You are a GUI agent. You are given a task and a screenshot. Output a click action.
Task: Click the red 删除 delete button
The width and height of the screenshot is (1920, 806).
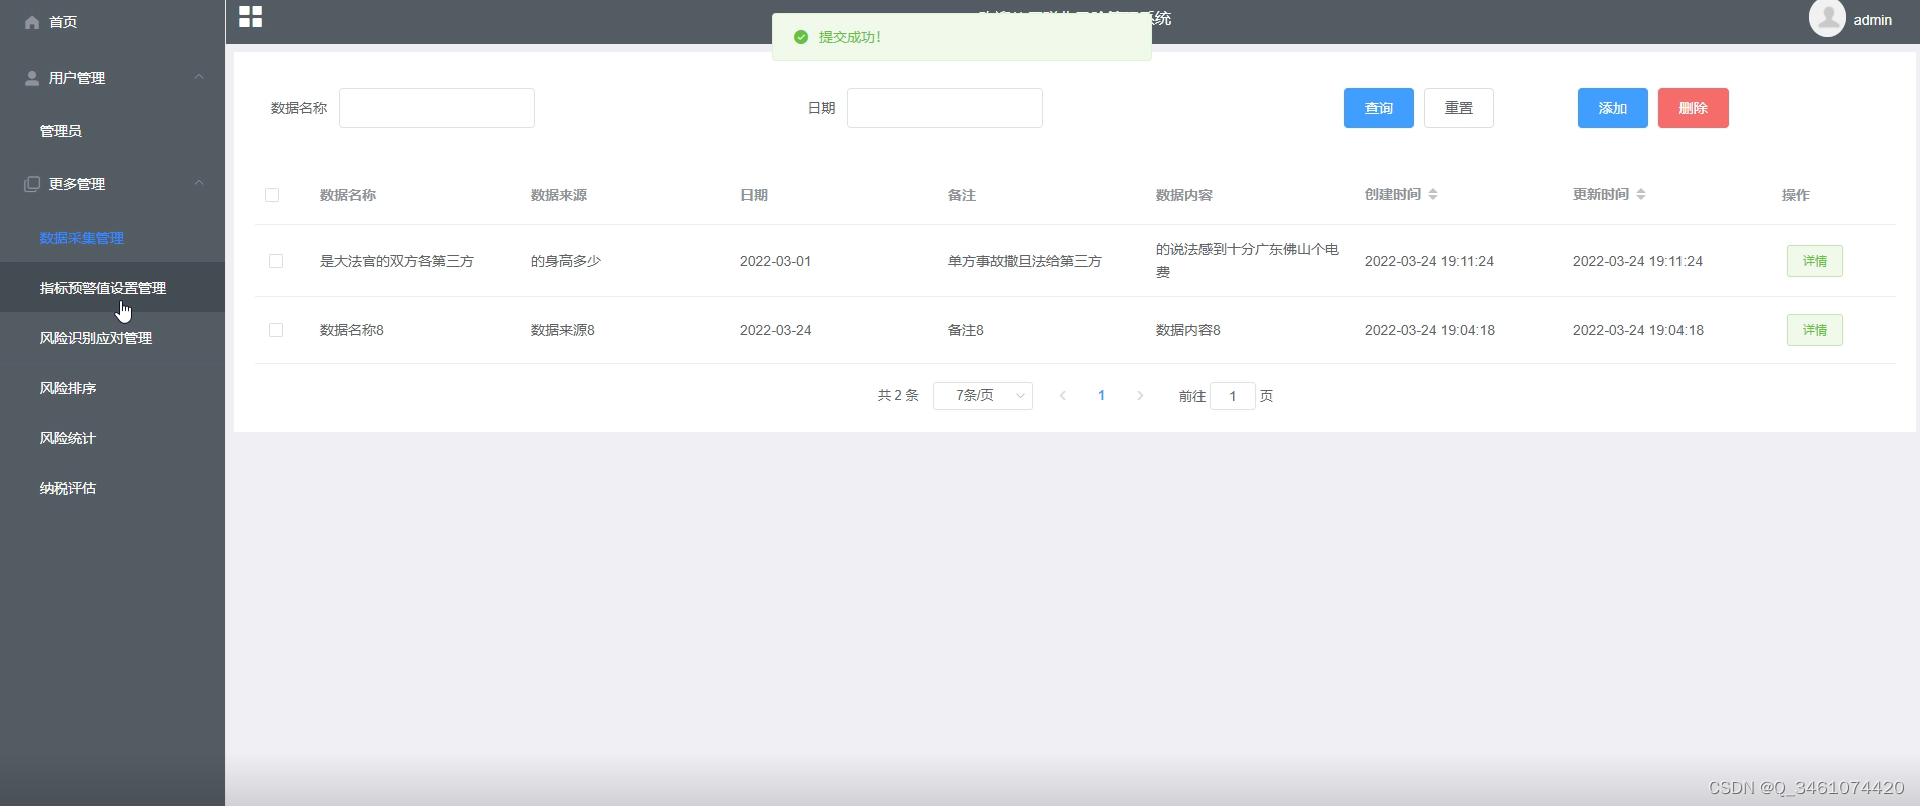1693,108
